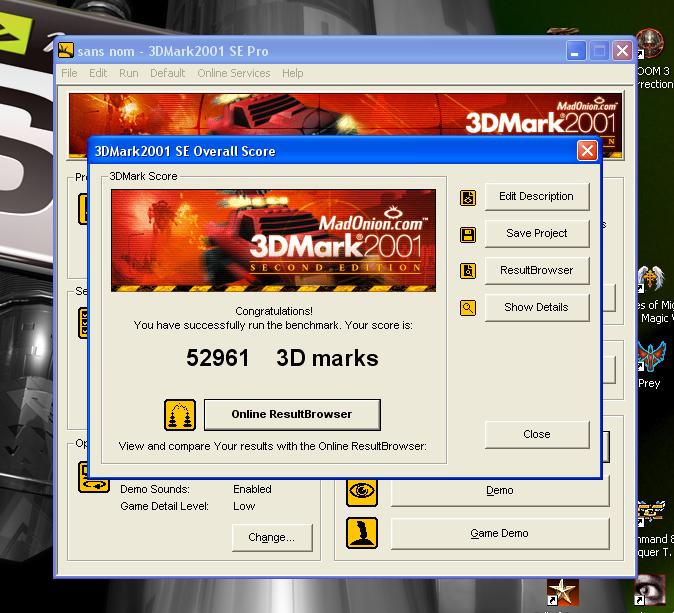Click the ResultBrowser document icon
The image size is (674, 613).
click(468, 271)
